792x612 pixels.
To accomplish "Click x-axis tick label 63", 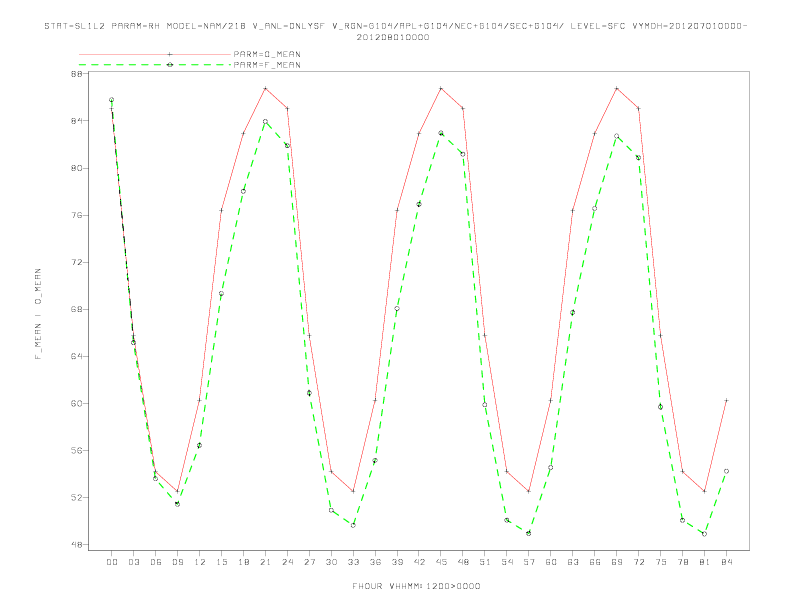I will pos(573,562).
